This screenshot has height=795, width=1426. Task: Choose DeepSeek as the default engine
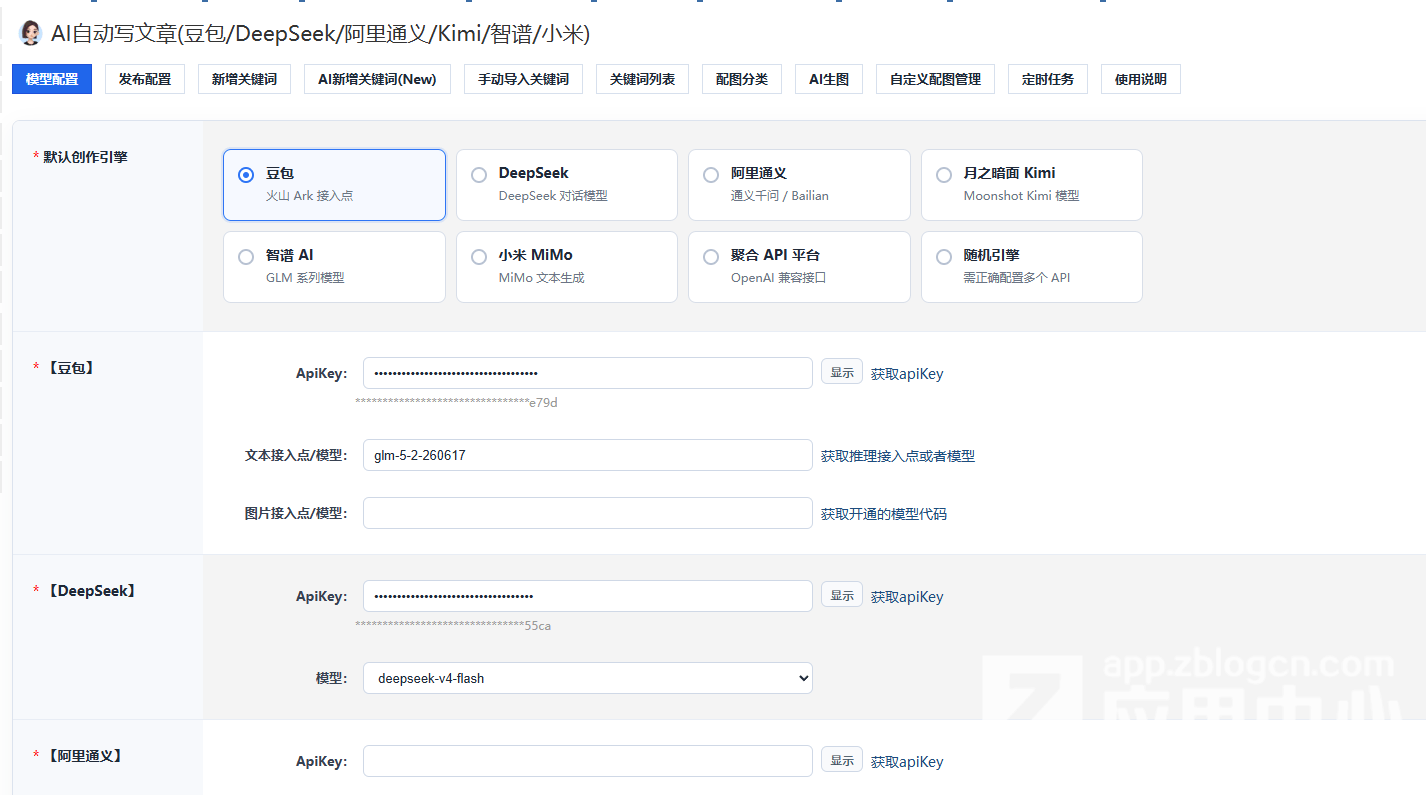point(479,175)
